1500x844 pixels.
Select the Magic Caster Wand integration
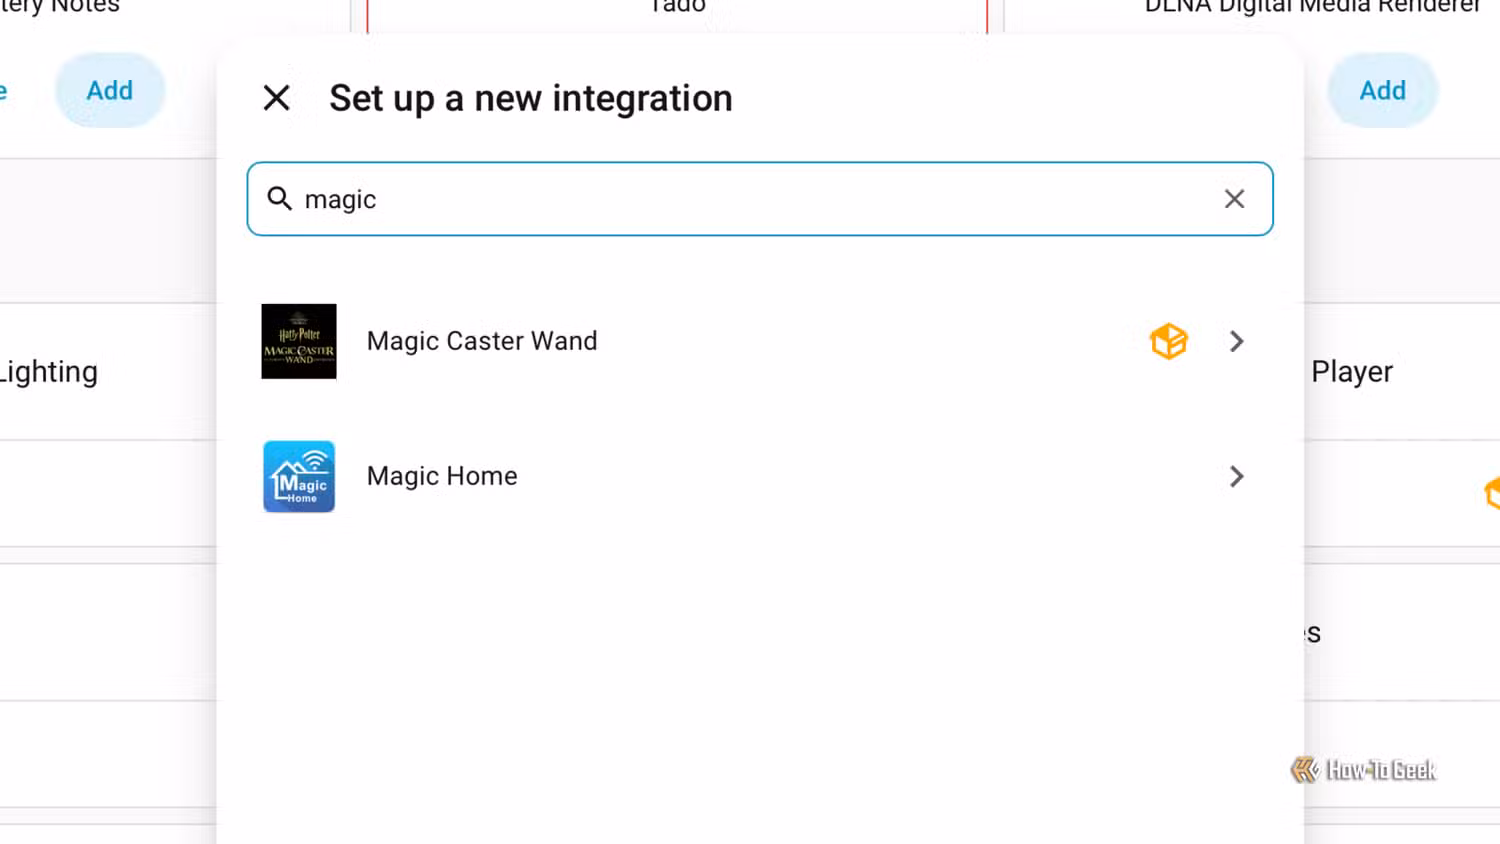[759, 341]
